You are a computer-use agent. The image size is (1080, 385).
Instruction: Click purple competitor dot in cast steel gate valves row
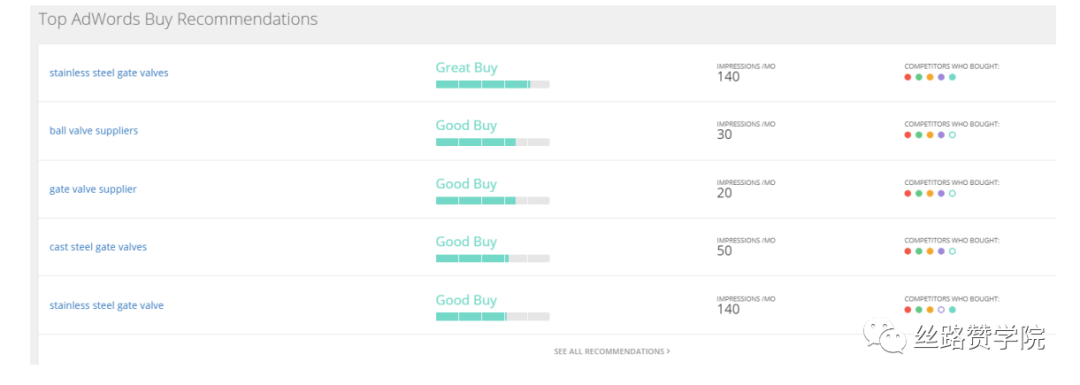tap(941, 251)
